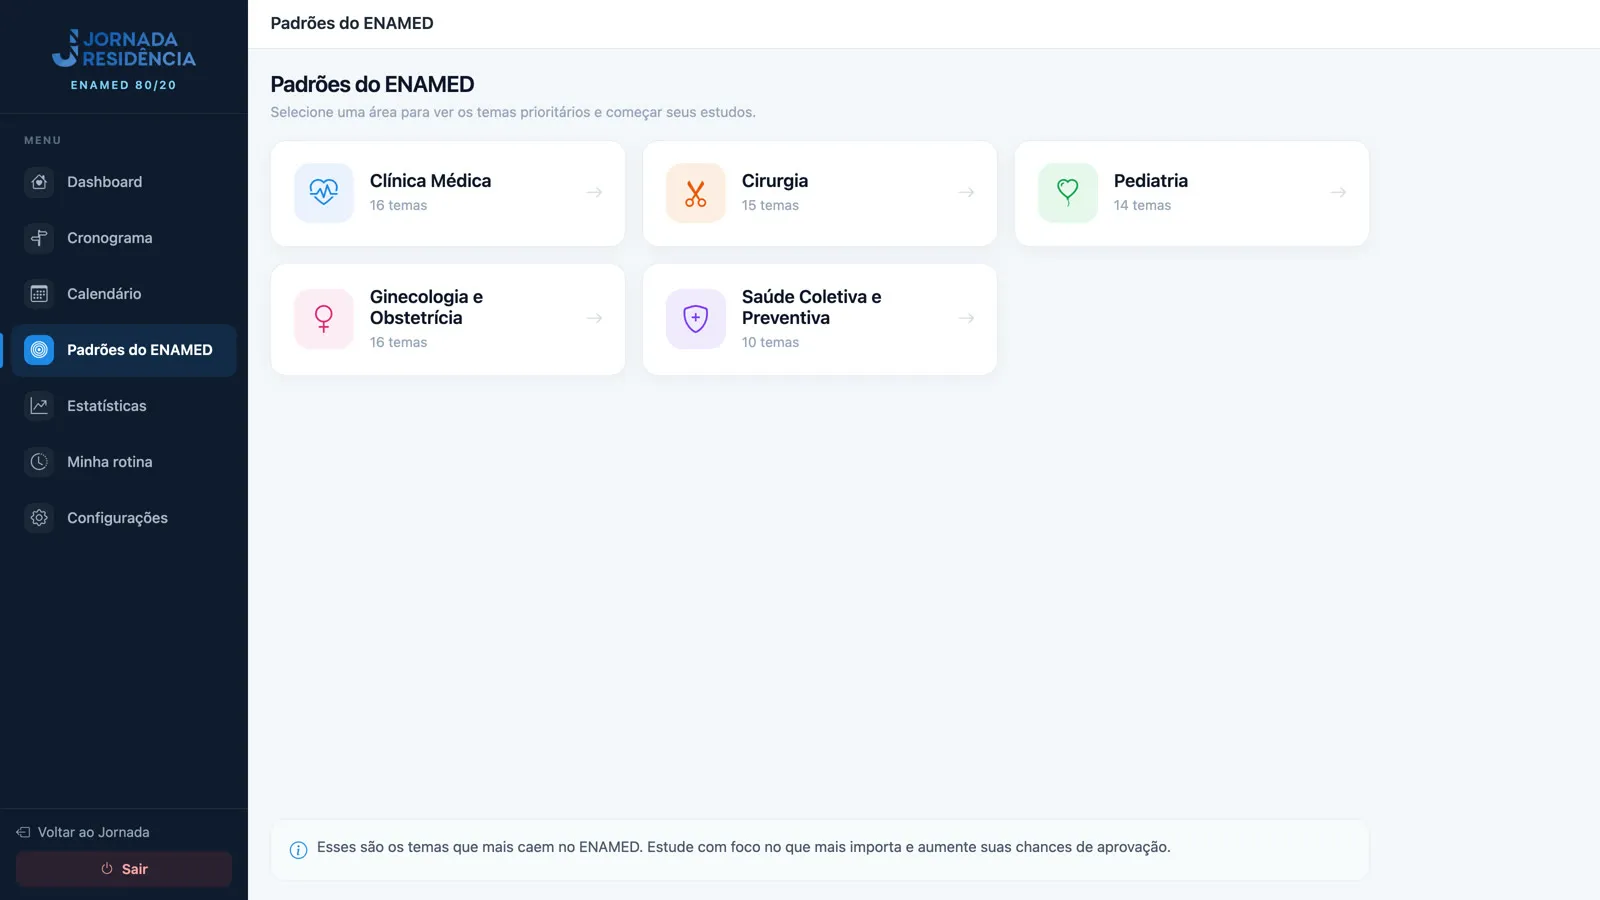Click the Padrões do ENAMED target icon
The image size is (1600, 900).
pos(39,350)
